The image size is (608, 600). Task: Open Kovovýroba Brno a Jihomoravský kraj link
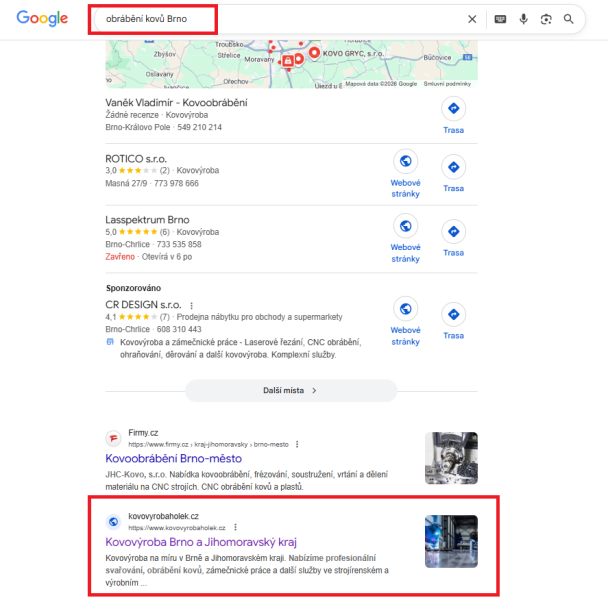click(201, 542)
